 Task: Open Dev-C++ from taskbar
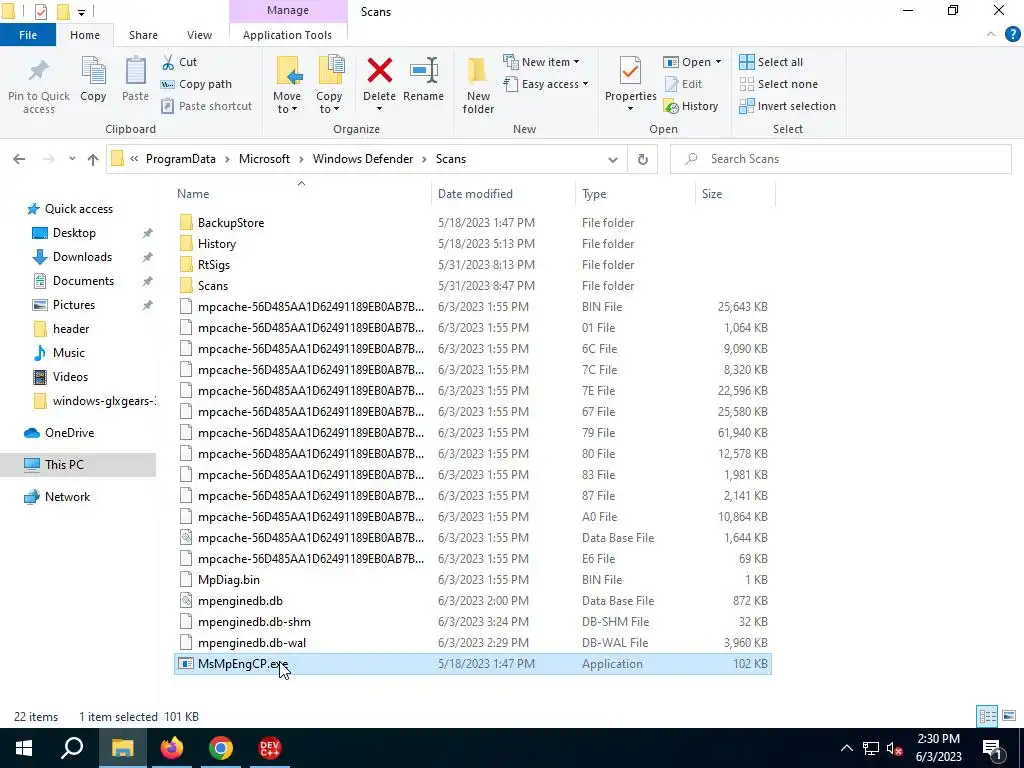tap(270, 748)
